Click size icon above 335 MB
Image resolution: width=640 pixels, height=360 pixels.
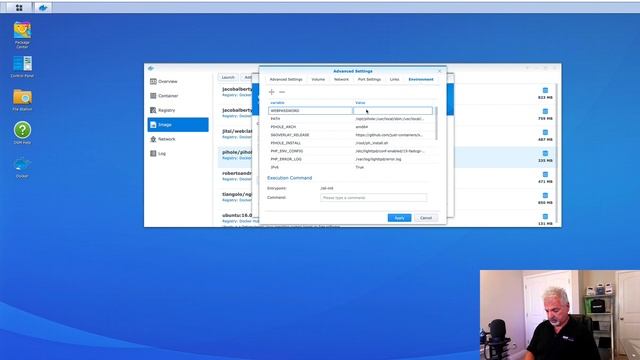545,153
